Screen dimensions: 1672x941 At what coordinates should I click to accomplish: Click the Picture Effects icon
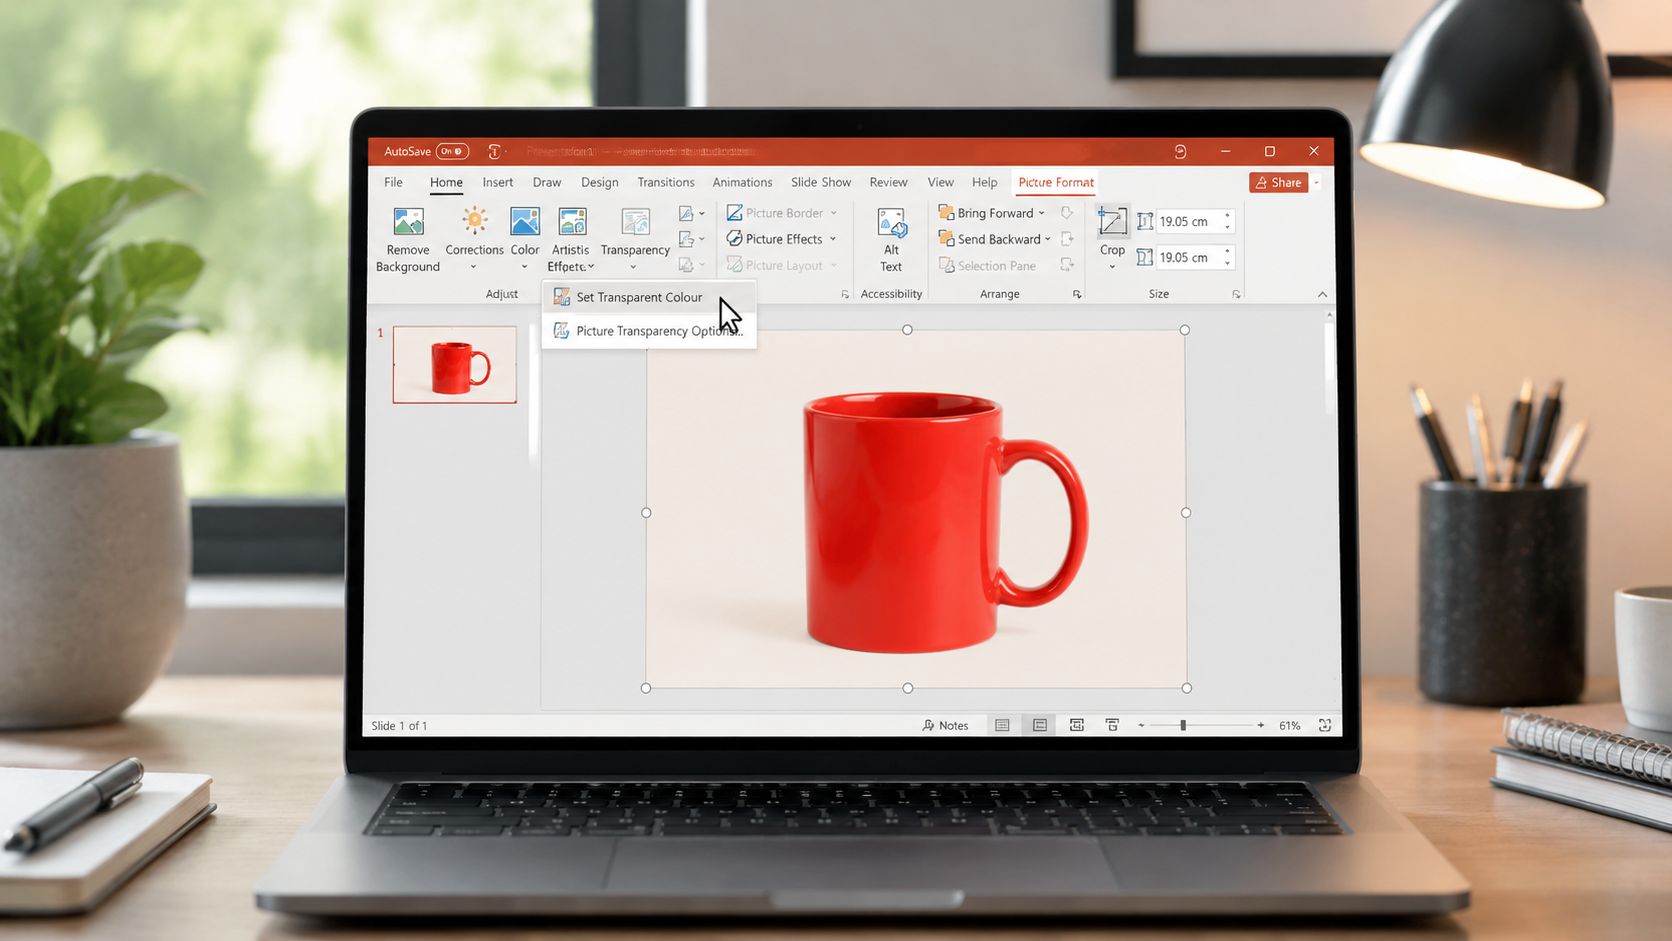734,239
